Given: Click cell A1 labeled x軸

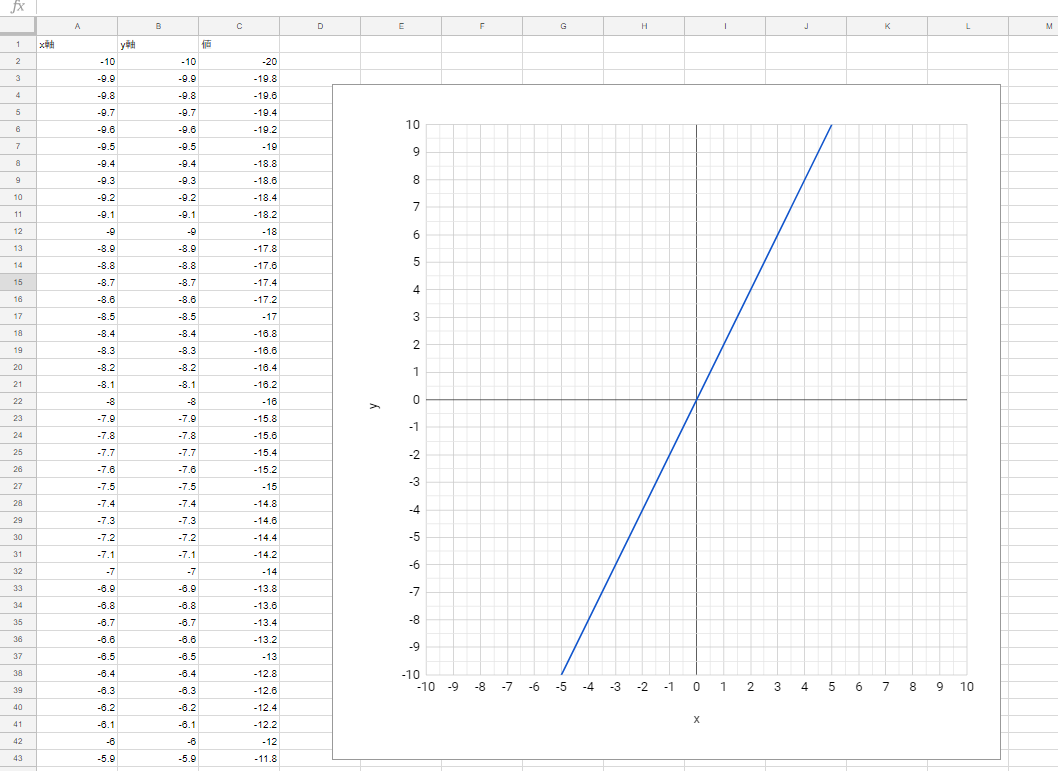Looking at the screenshot, I should [x=77, y=44].
